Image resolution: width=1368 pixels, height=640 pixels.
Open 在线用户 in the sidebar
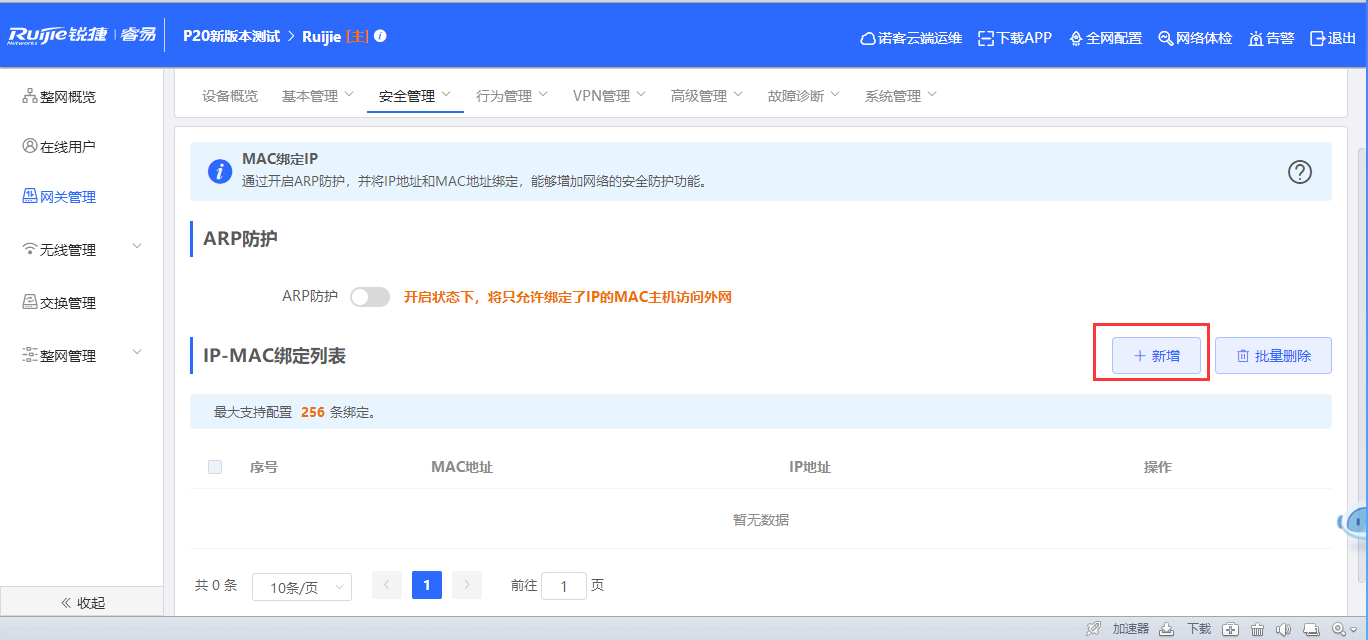click(59, 147)
